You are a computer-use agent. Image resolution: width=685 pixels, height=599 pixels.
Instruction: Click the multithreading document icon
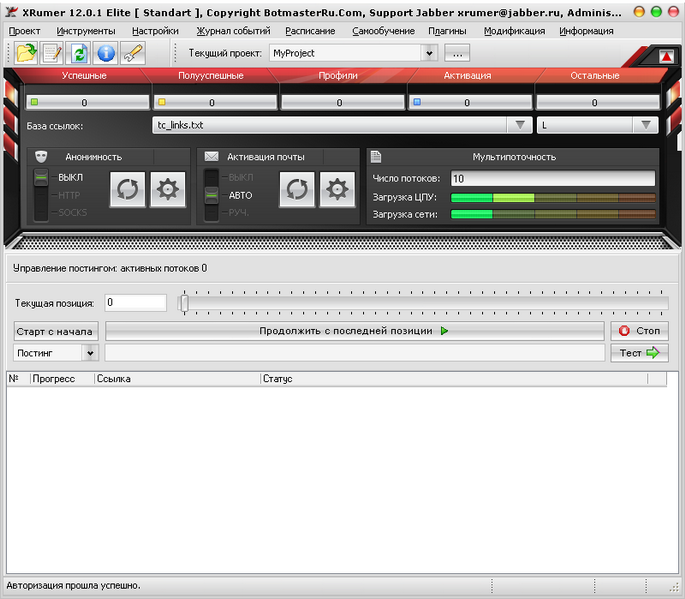point(376,156)
